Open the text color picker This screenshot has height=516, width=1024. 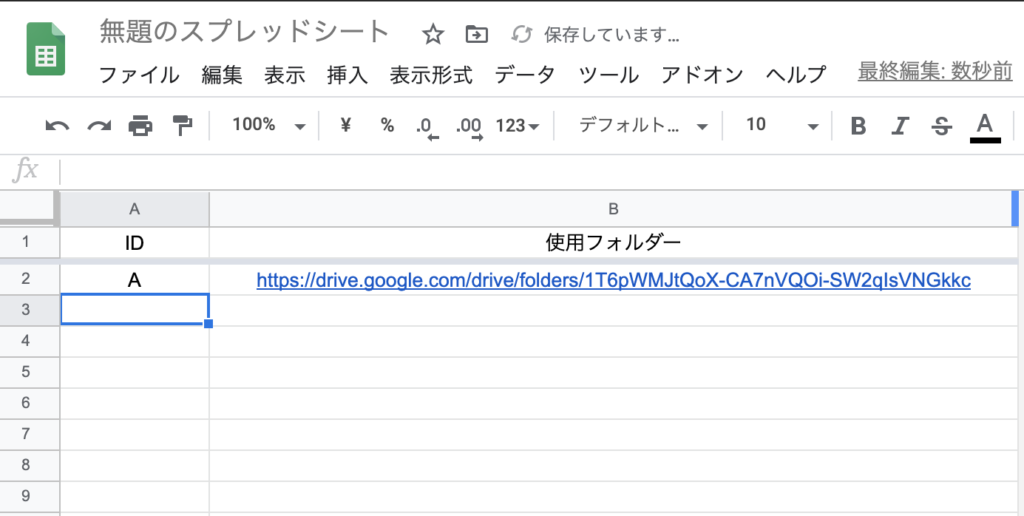984,125
